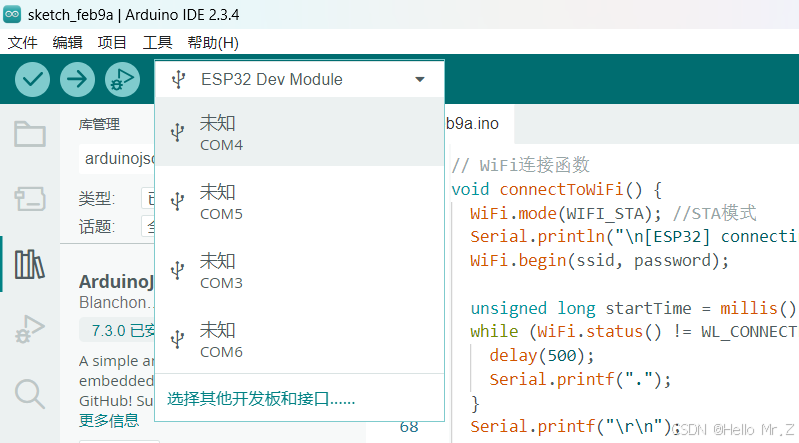The width and height of the screenshot is (799, 443).
Task: Click the // WiFi连接函数 comment
Action: 520,165
